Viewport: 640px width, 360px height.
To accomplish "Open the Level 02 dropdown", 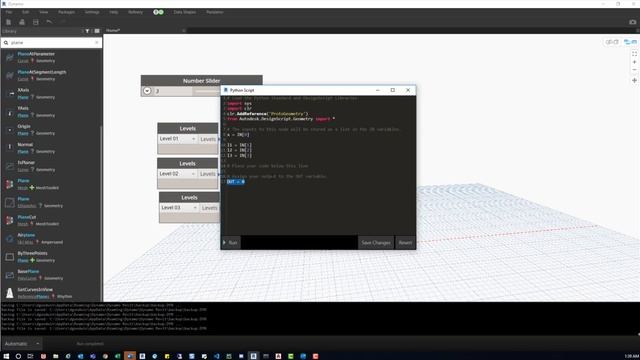I will tap(178, 174).
